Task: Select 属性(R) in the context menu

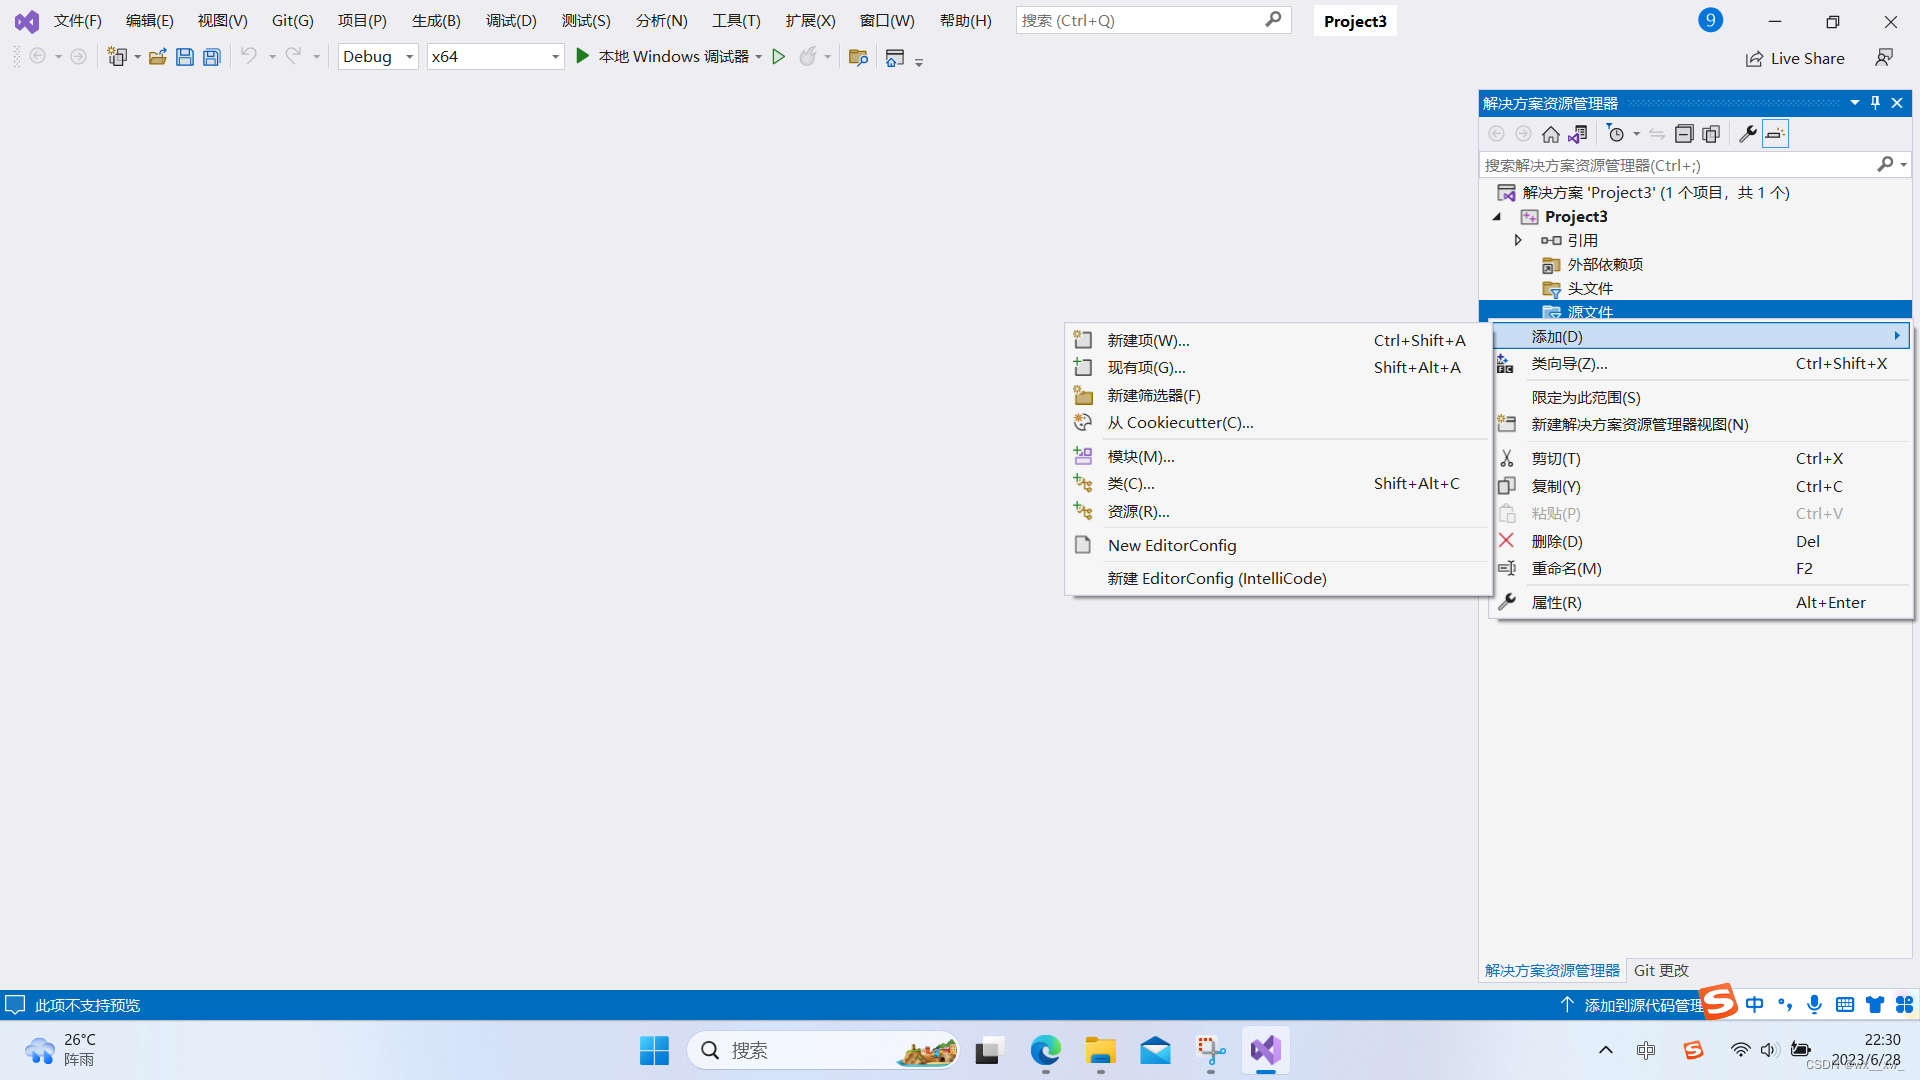Action: click(x=1556, y=602)
